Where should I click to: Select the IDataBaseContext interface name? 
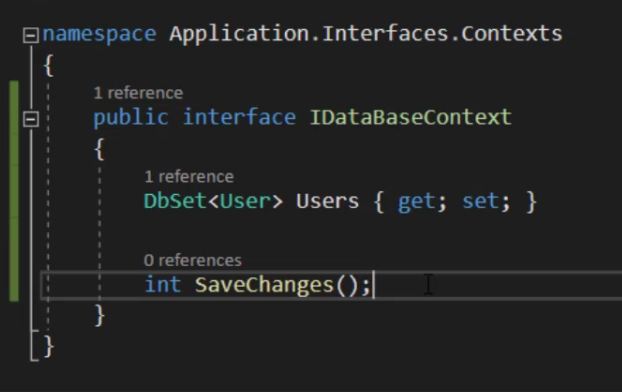pos(411,117)
